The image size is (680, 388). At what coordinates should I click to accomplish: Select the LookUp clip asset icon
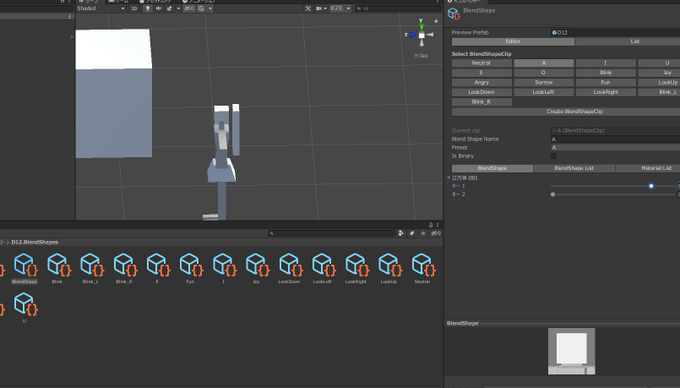point(390,265)
